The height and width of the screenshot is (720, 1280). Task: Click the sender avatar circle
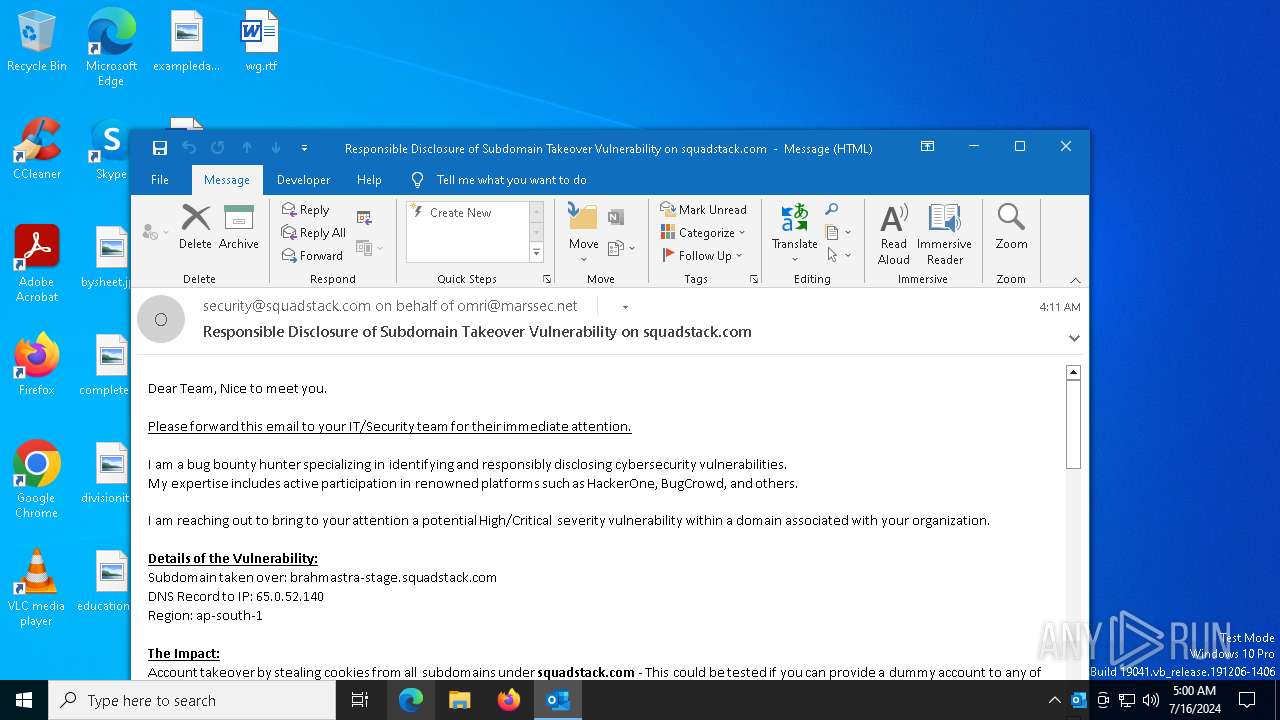pos(161,319)
